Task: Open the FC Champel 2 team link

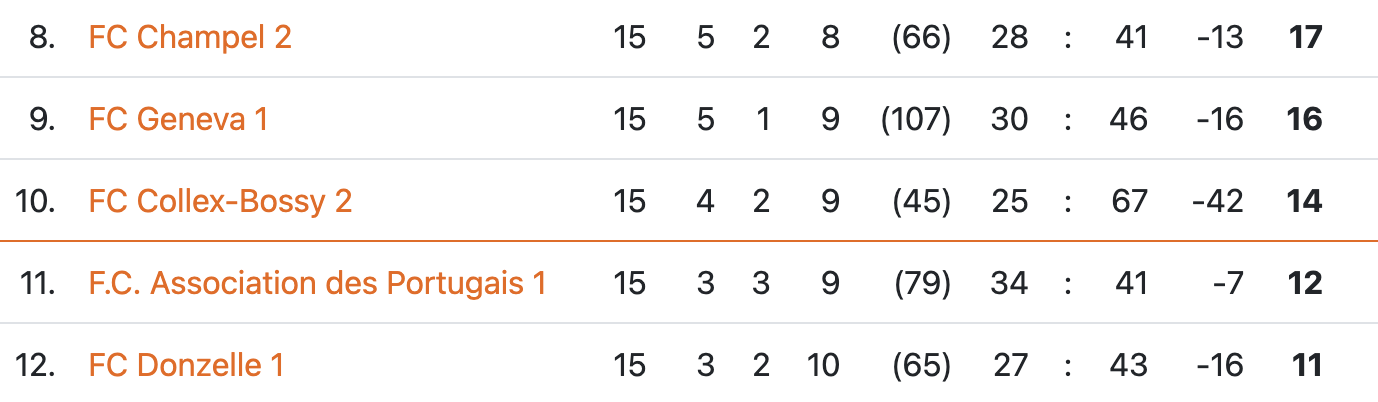Action: coord(190,38)
